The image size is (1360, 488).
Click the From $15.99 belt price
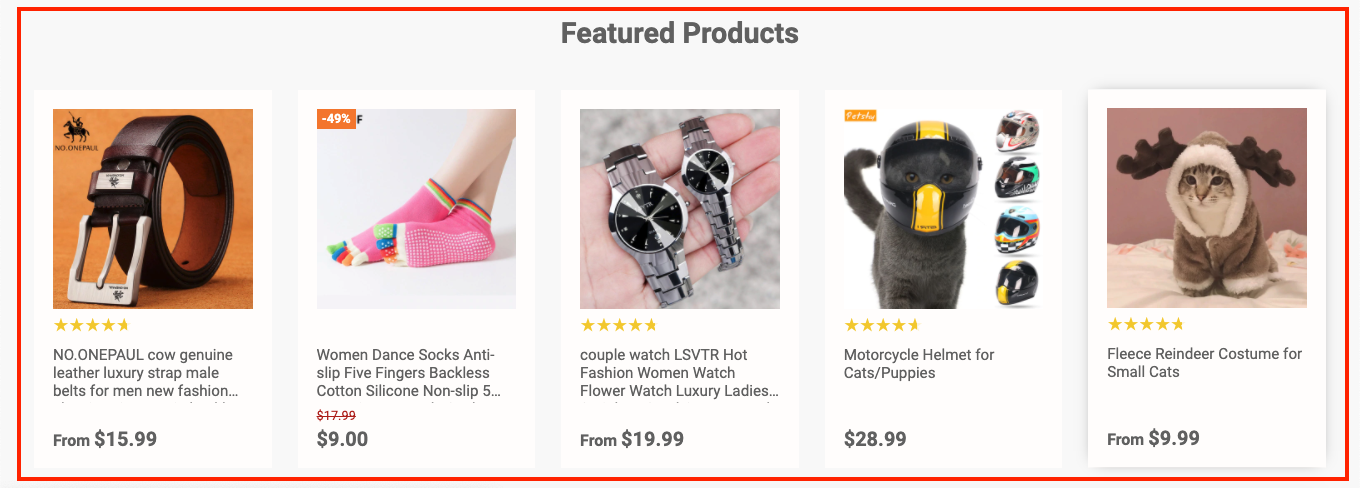[105, 439]
